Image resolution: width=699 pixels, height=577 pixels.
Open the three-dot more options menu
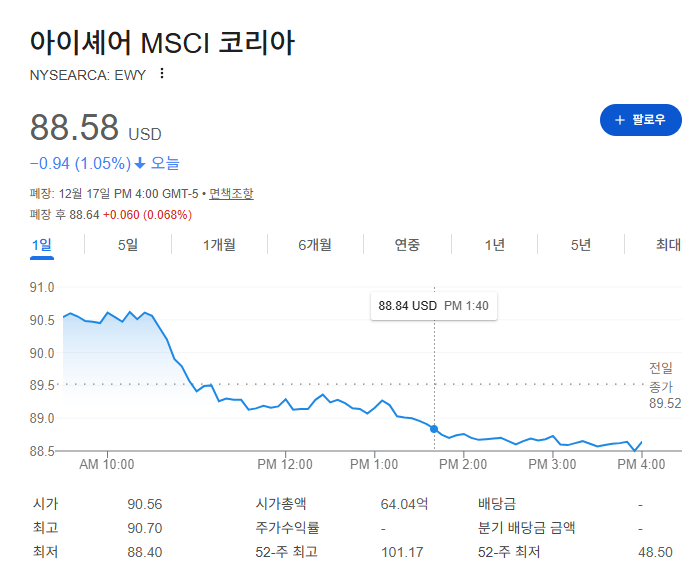162,74
